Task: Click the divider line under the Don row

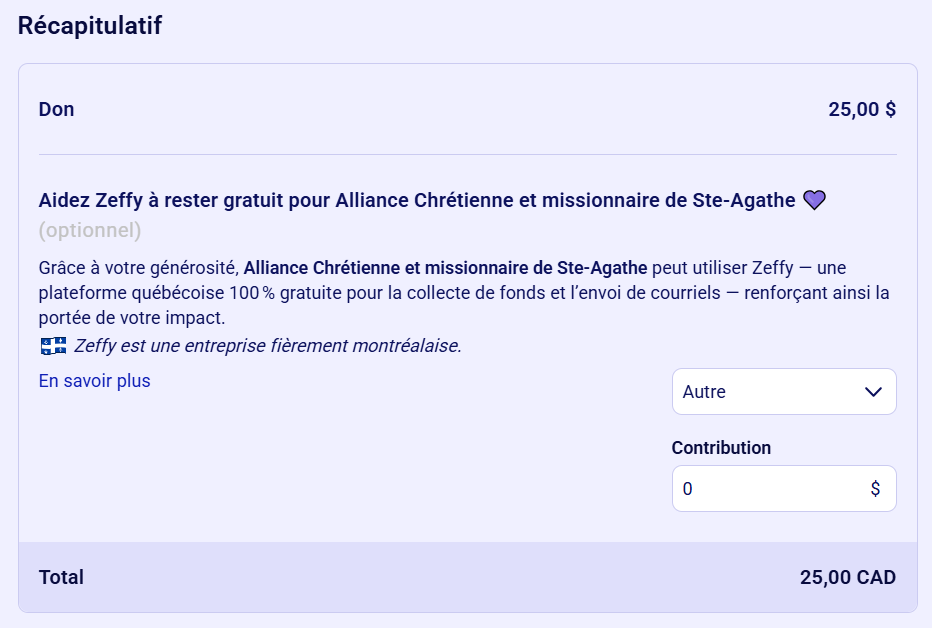Action: 467,155
